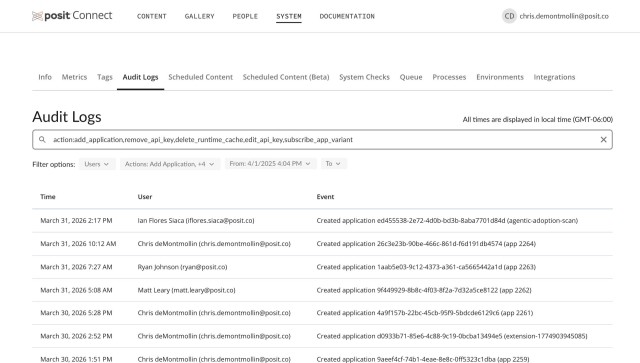Open the System menu

(x=289, y=16)
